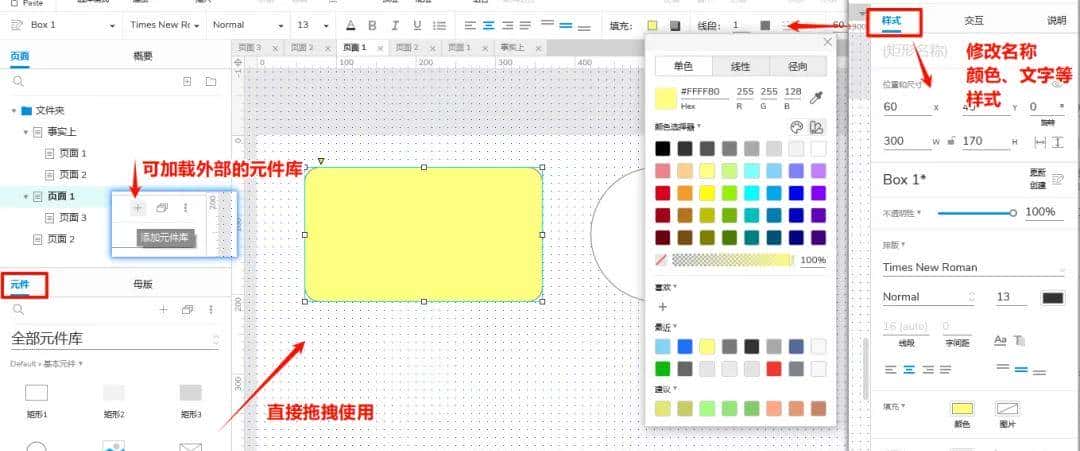The image size is (1080, 451).
Task: Align text right in toolbar
Action: tap(508, 25)
